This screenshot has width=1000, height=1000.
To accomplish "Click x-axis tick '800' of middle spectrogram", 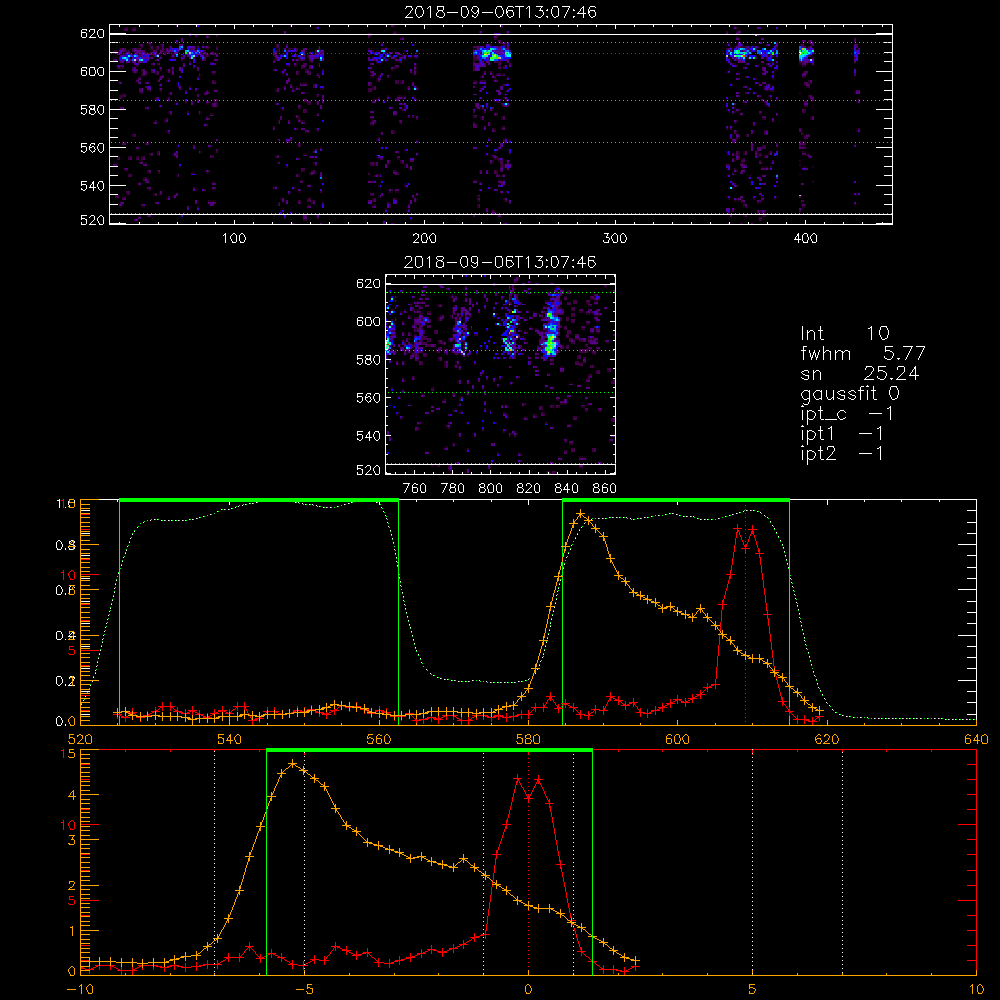I will (490, 489).
